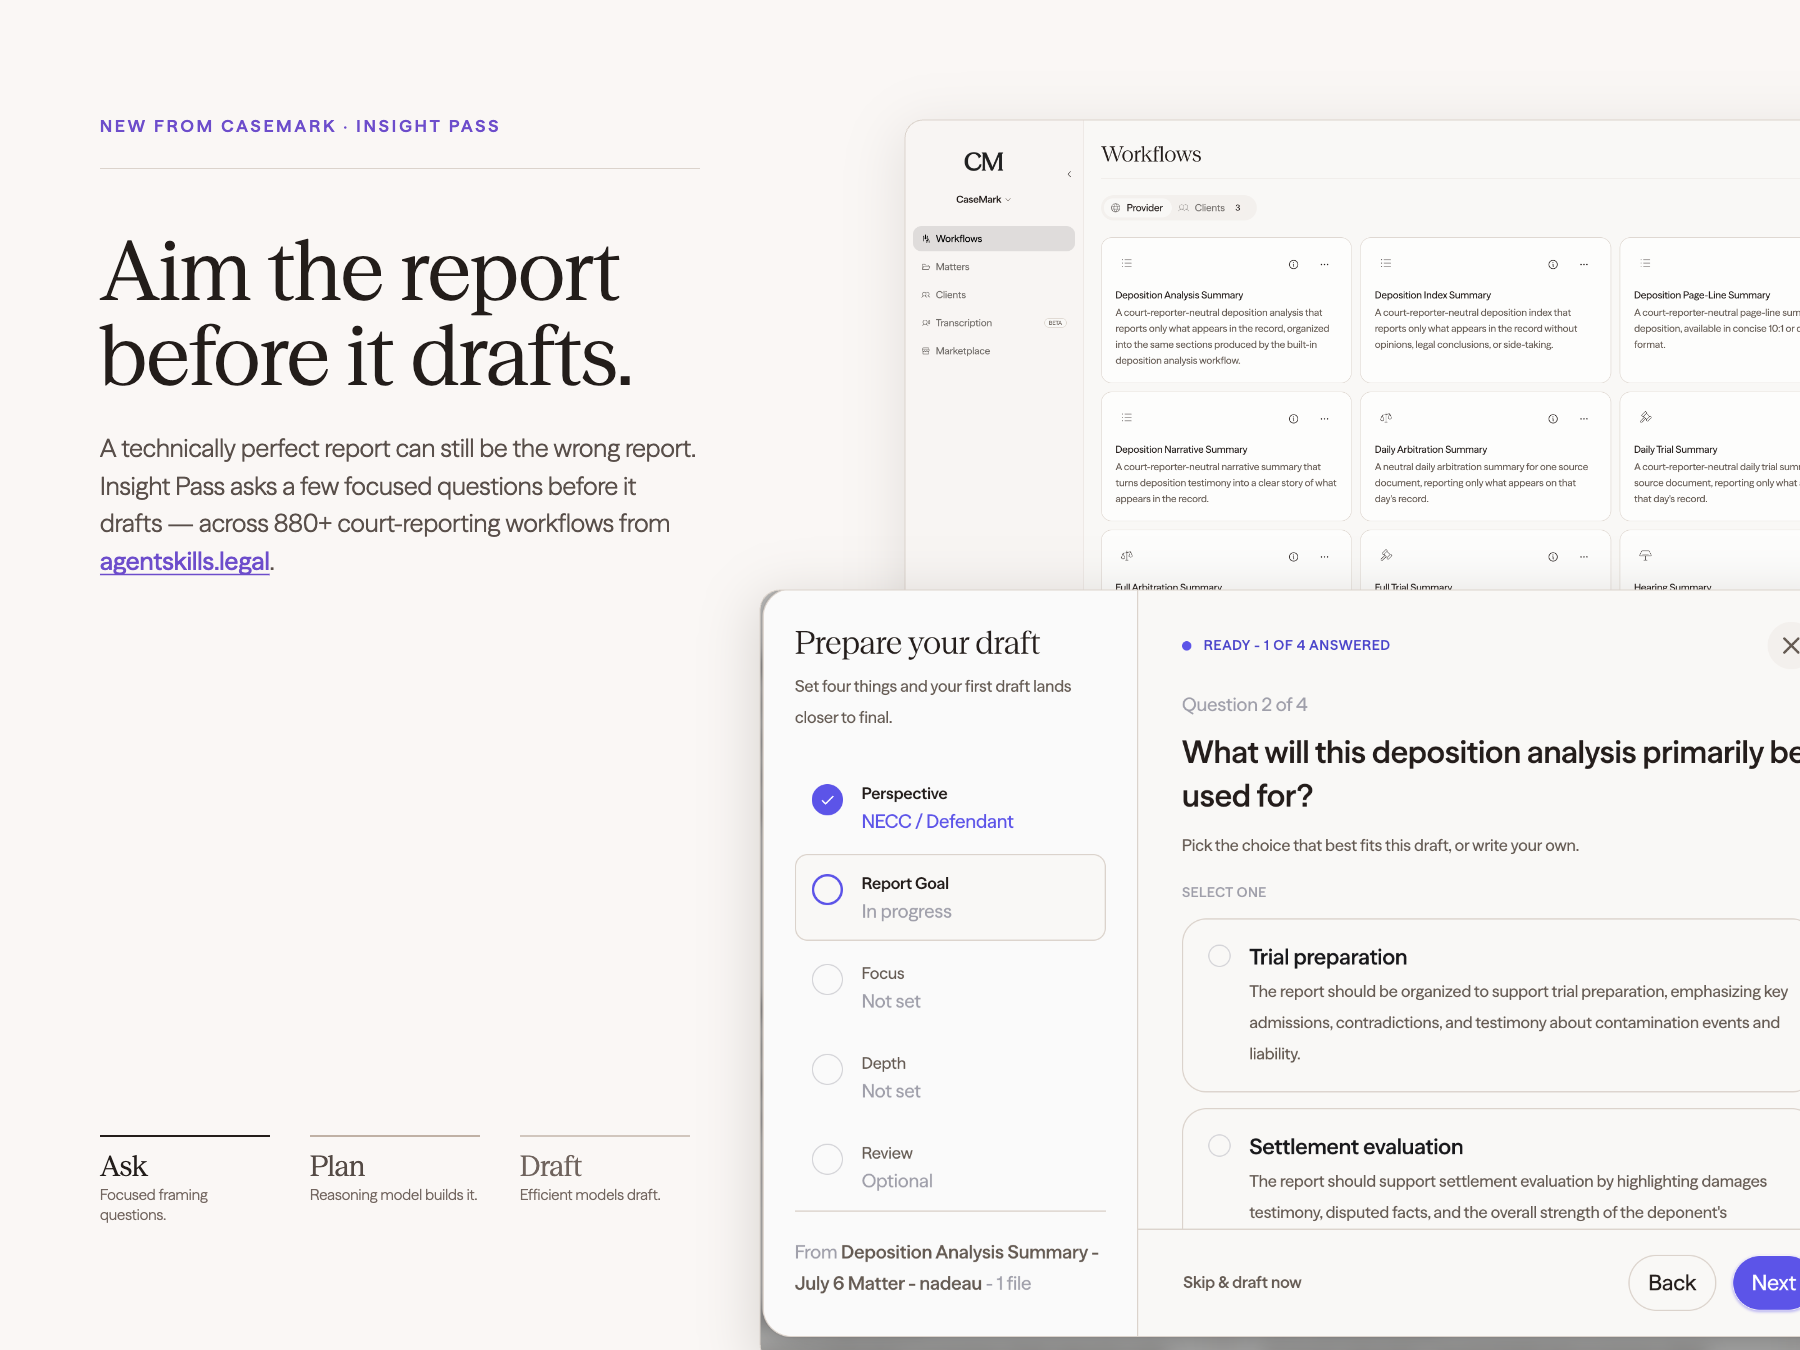1800x1350 pixels.
Task: Choose the Settlement evaluation option
Action: (1491, 1168)
